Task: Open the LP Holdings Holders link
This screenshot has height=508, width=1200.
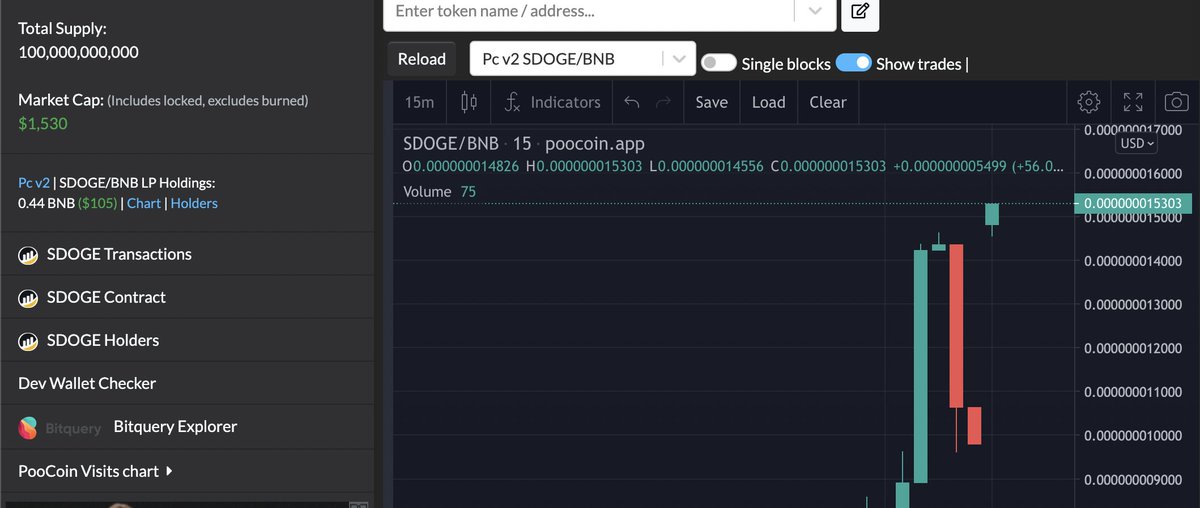Action: (194, 203)
